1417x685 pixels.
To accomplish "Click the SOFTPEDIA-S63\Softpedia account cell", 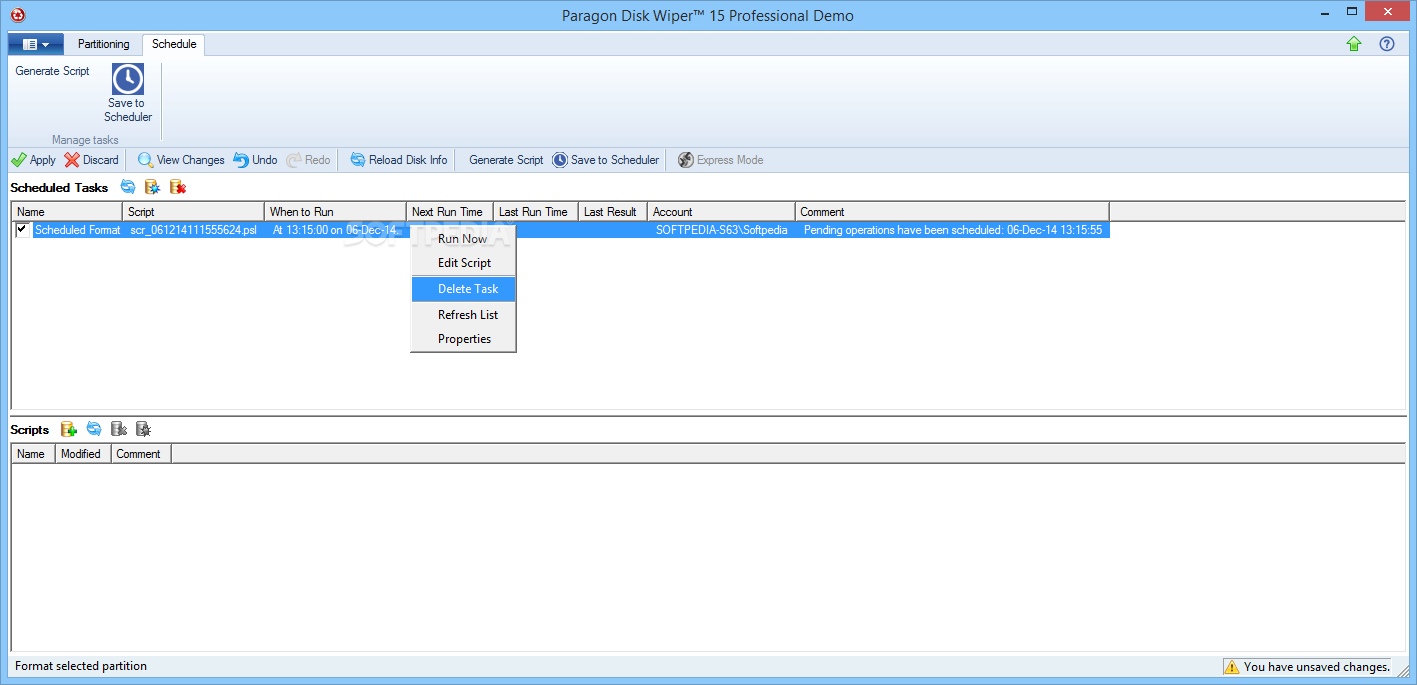I will pos(721,230).
